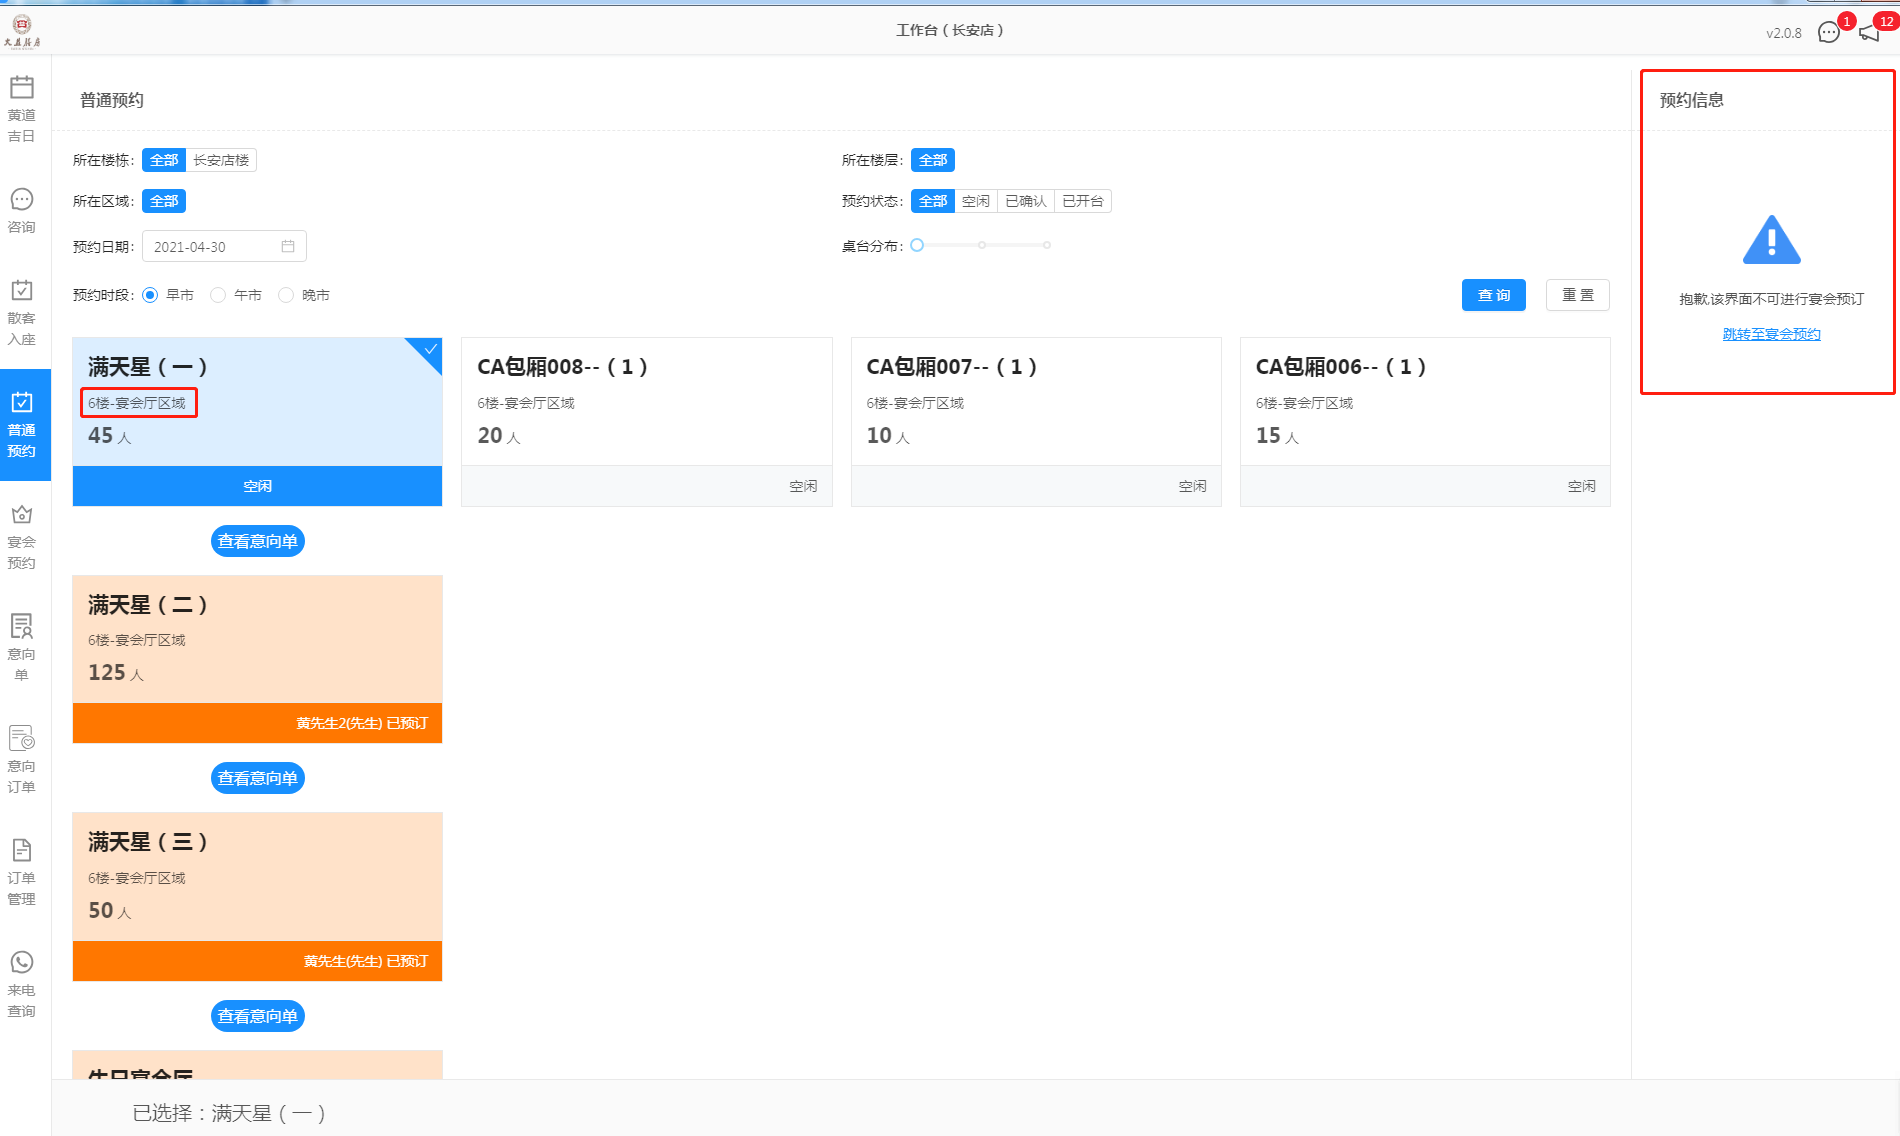
Task: Click the 黄先生2(先生) 已预订 status bar
Action: coord(257,723)
